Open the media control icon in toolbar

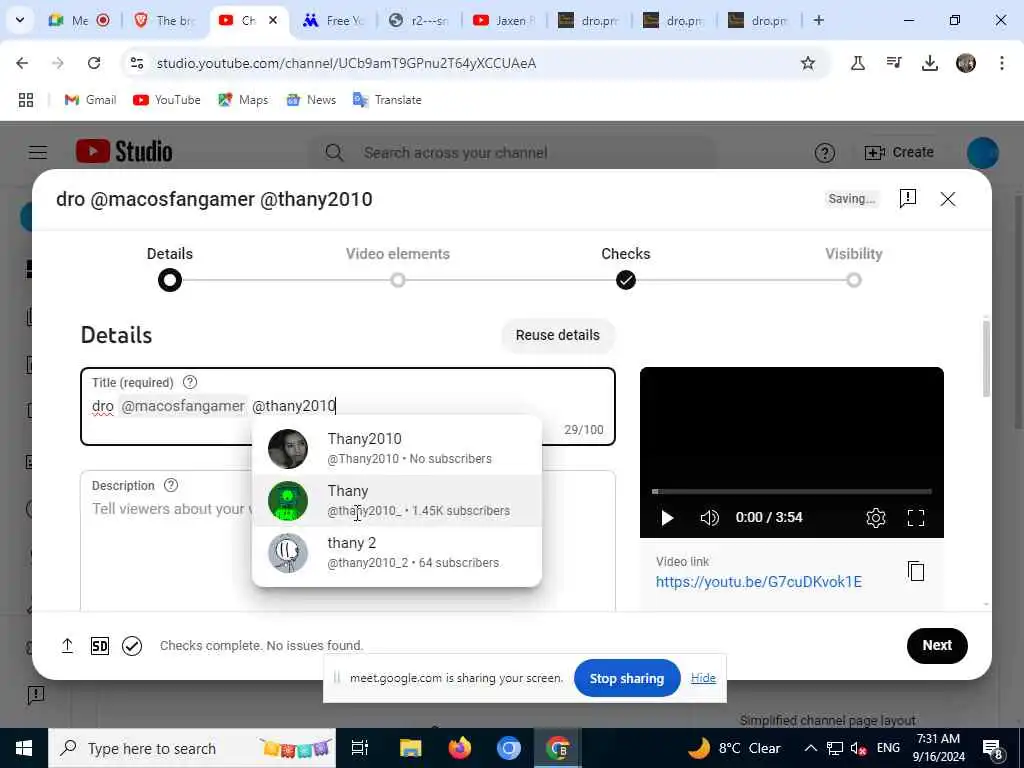[x=894, y=63]
